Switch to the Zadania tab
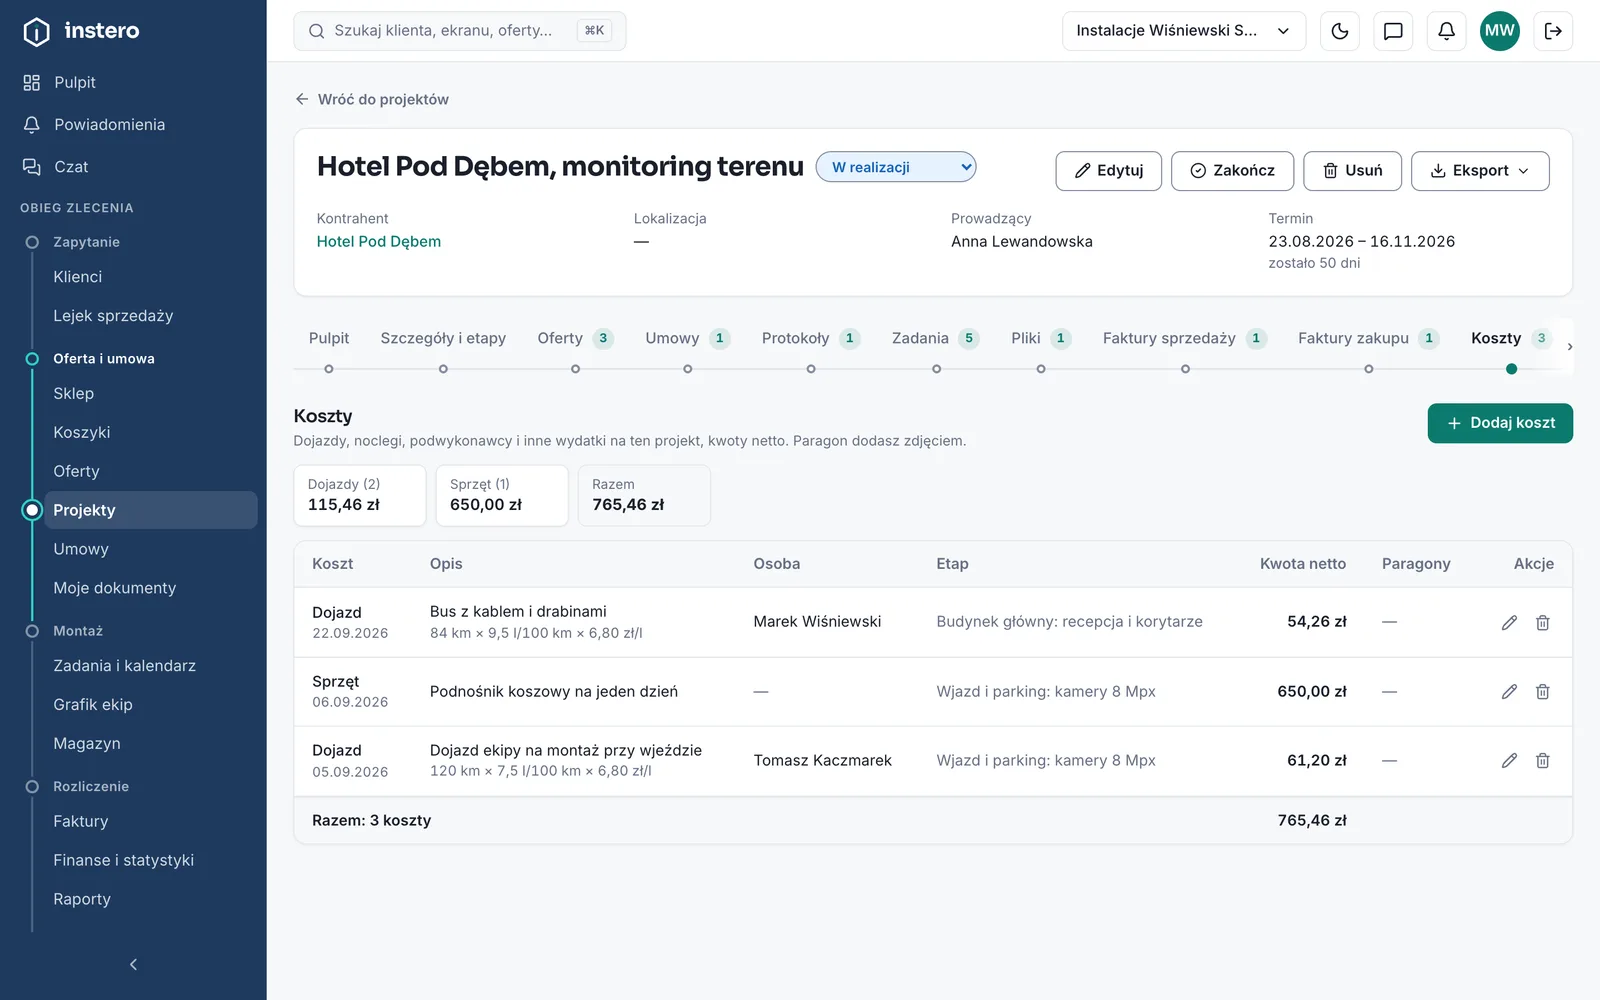Screen dimensions: 1600x1000 935,339
